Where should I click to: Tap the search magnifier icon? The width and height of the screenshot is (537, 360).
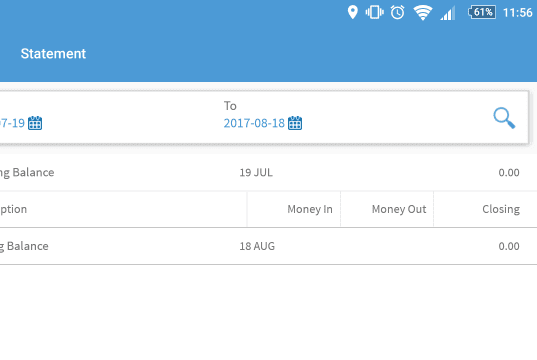[x=504, y=118]
